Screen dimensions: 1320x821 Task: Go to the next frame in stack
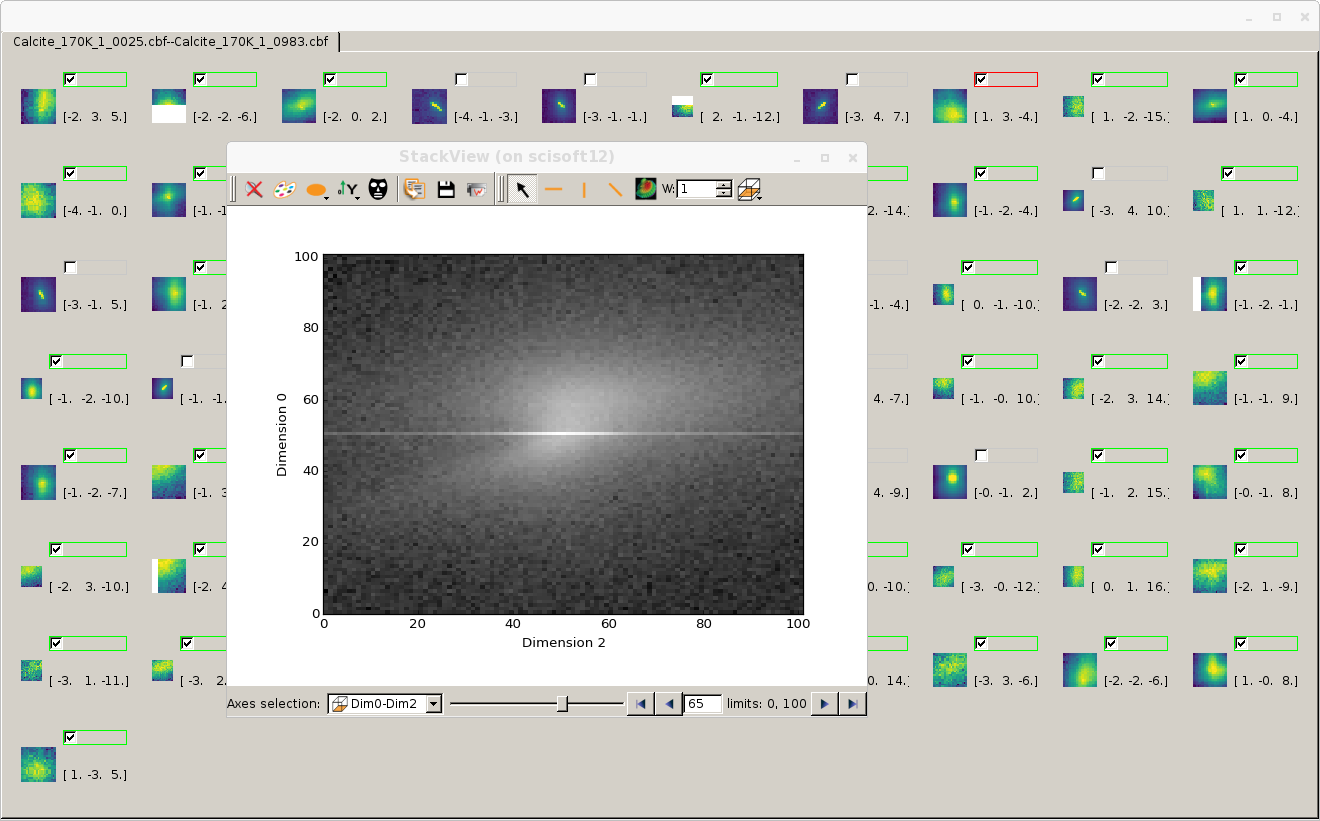[824, 704]
